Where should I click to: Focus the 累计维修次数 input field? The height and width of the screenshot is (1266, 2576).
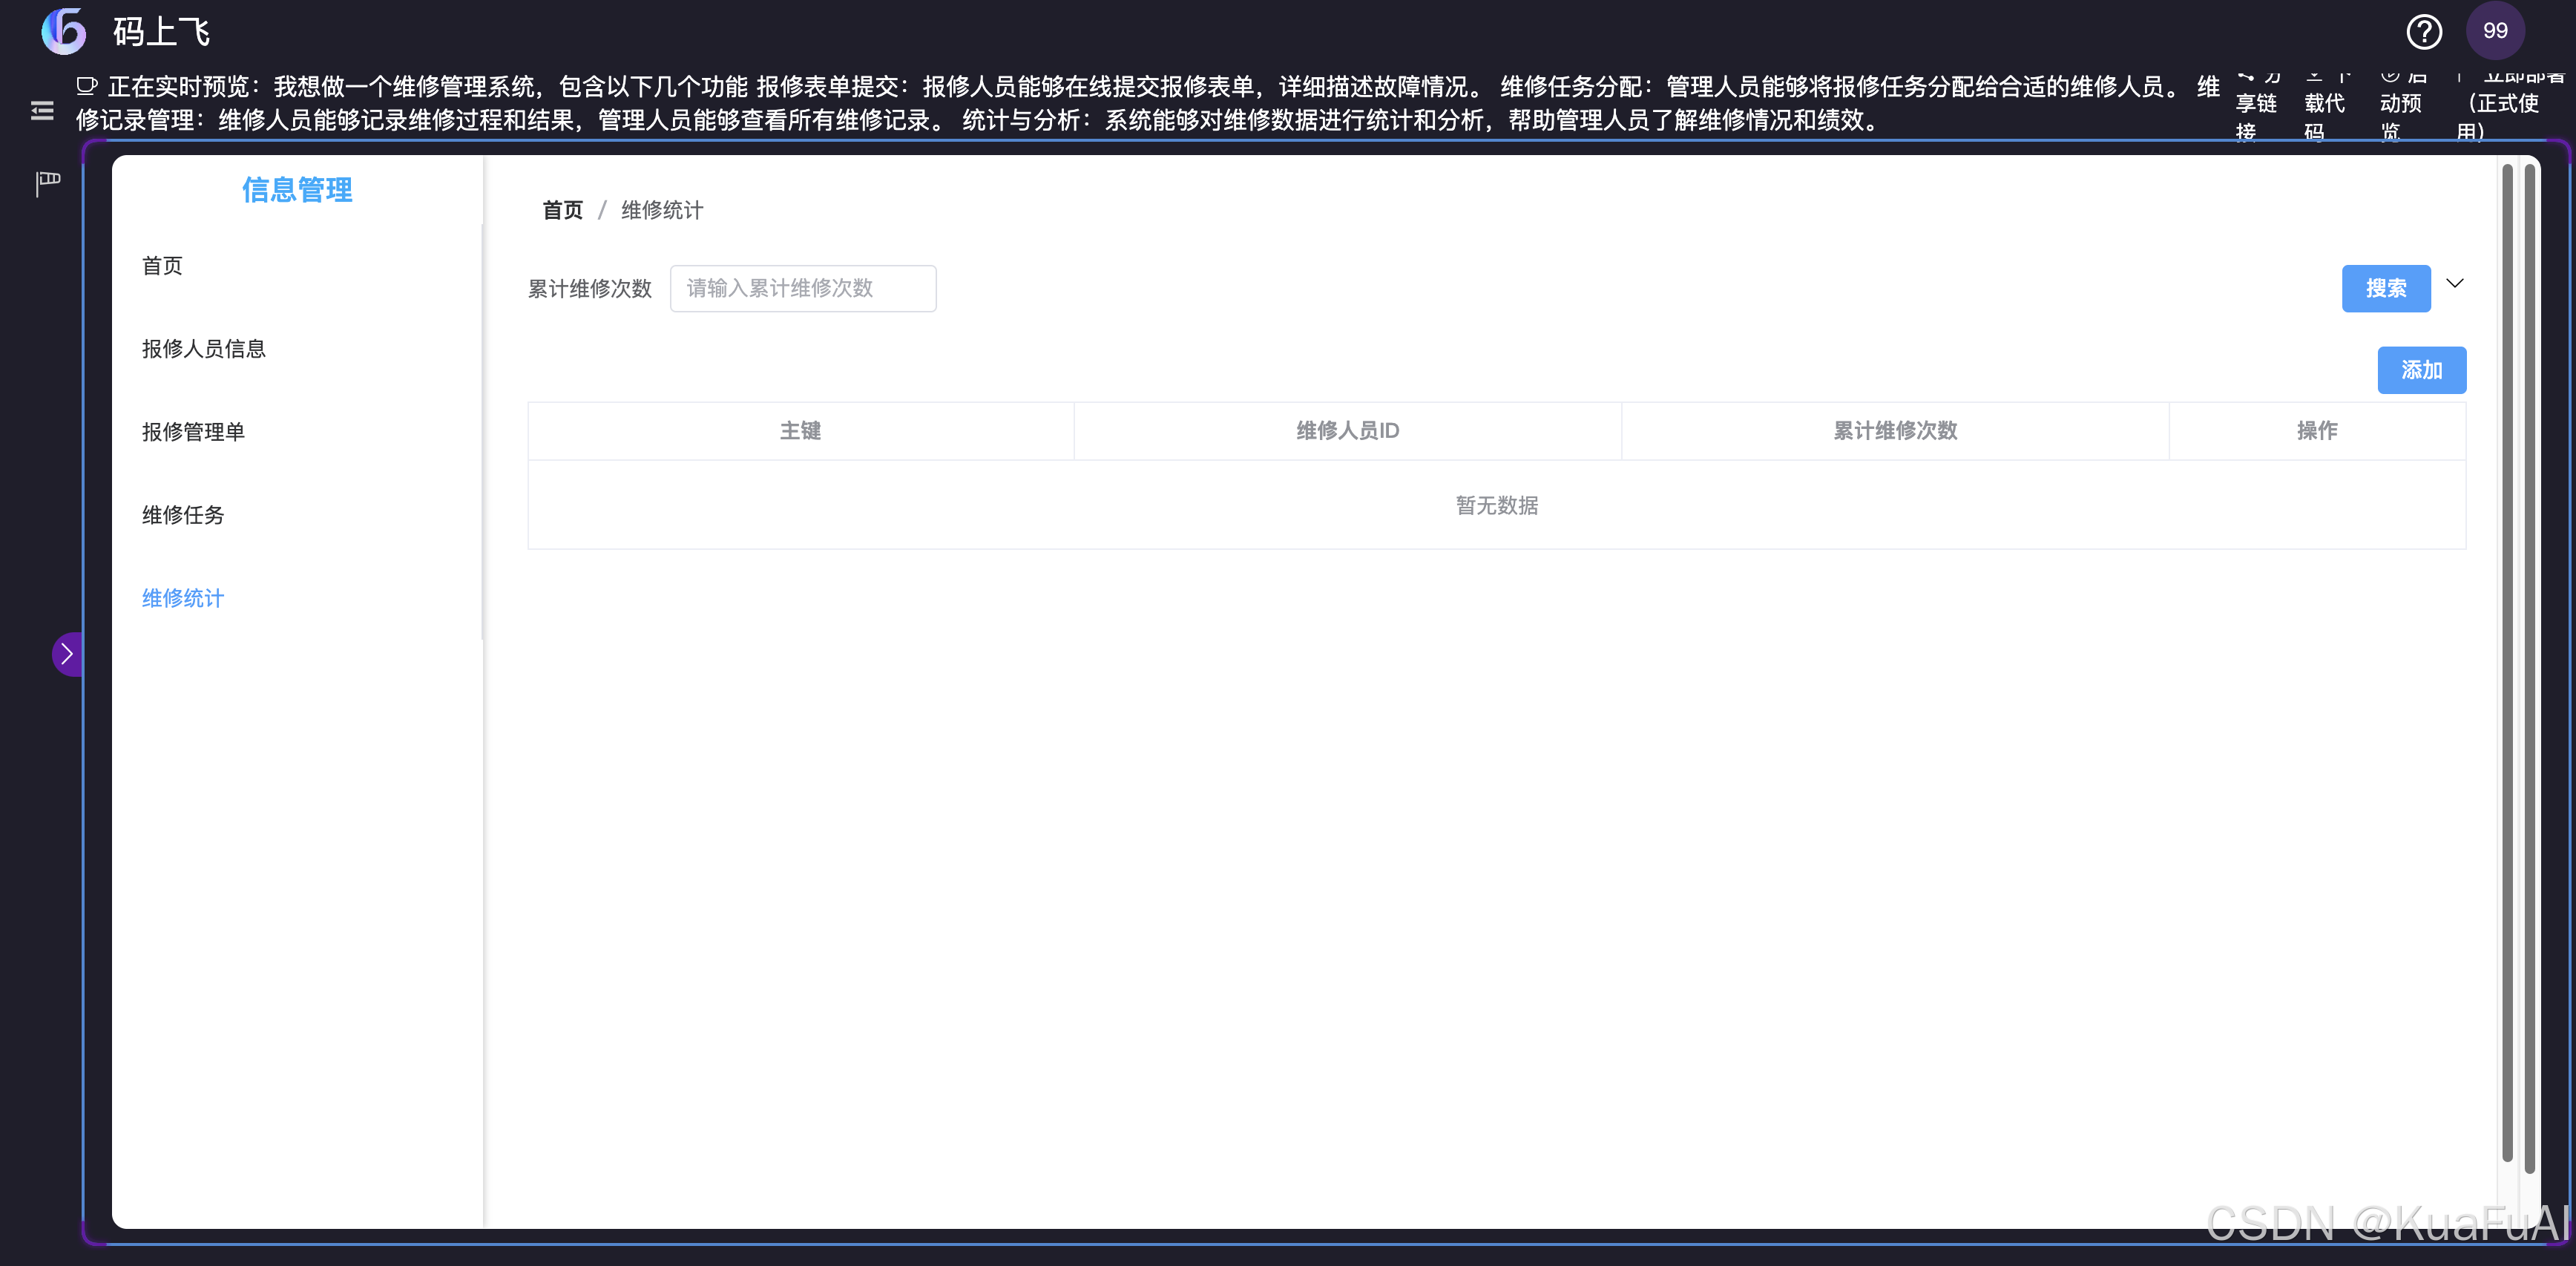802,289
